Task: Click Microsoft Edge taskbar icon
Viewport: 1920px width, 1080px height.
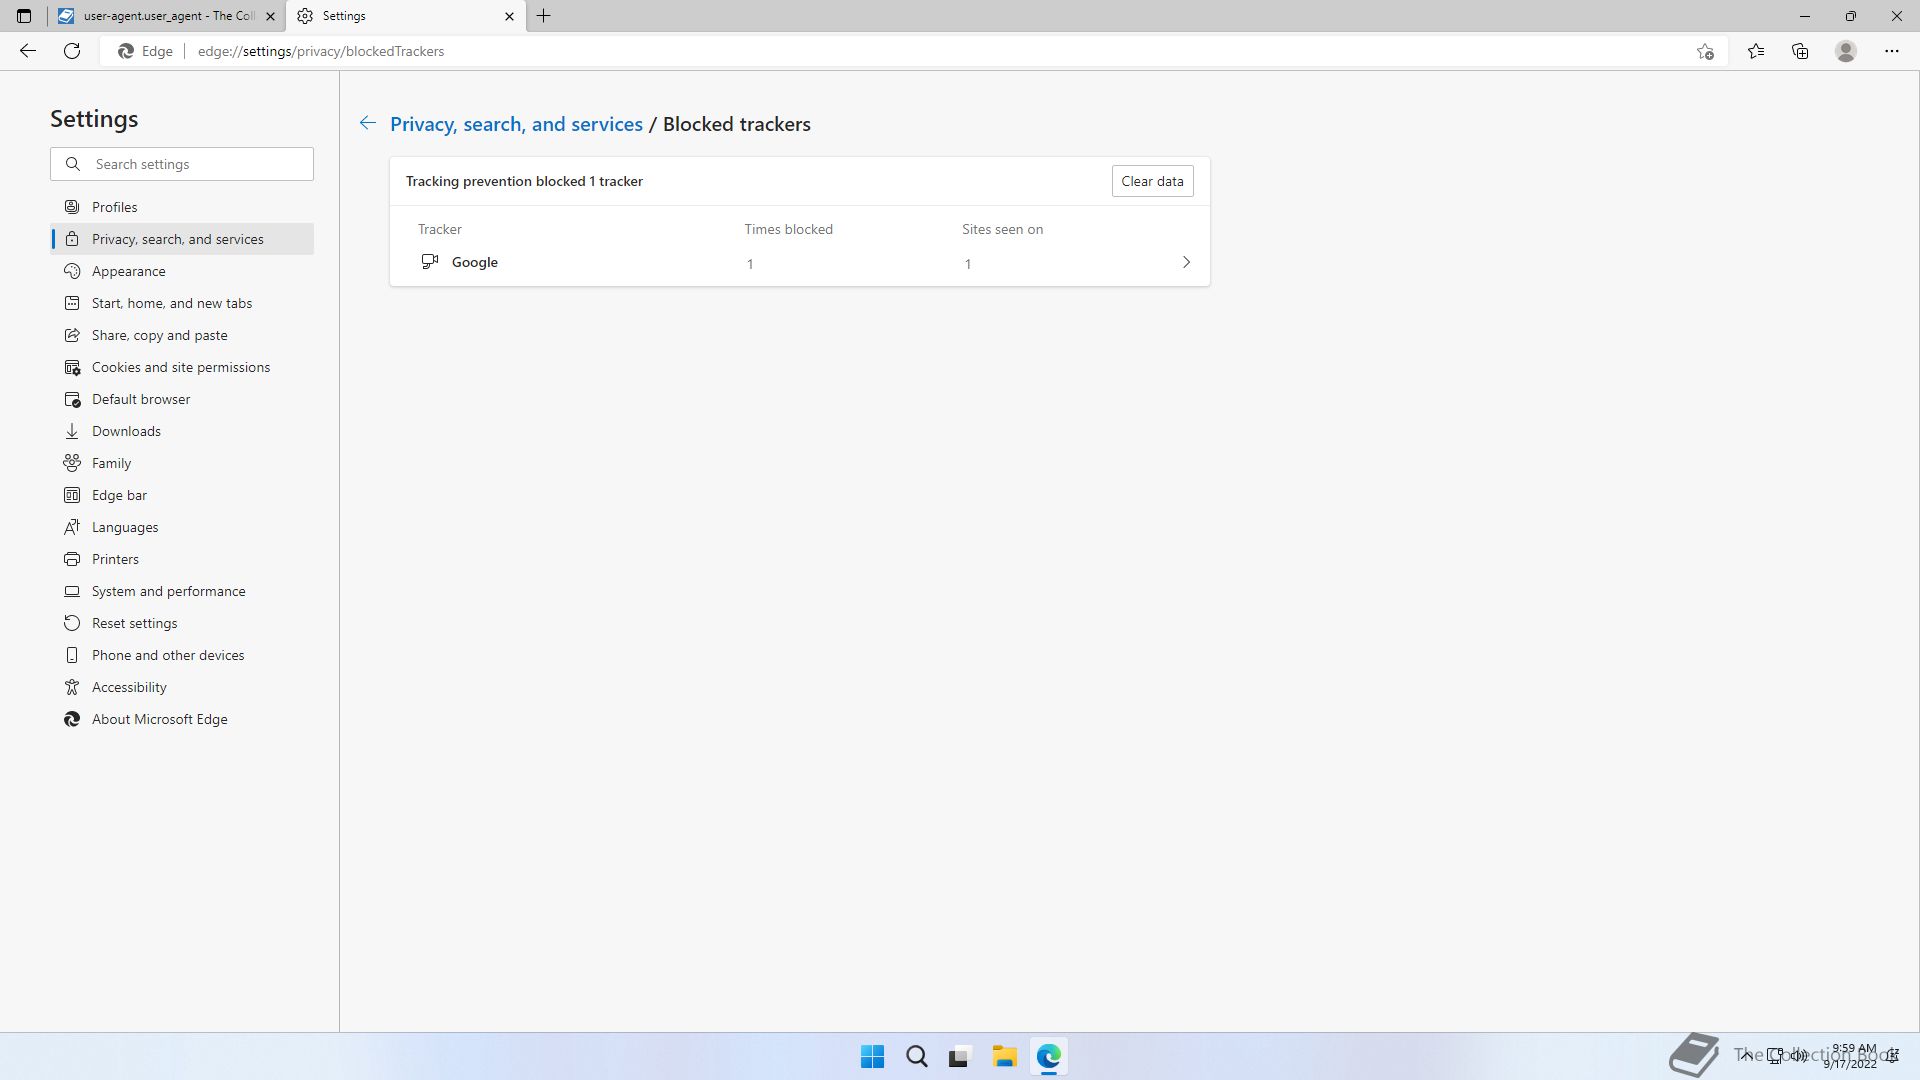Action: coord(1048,1057)
